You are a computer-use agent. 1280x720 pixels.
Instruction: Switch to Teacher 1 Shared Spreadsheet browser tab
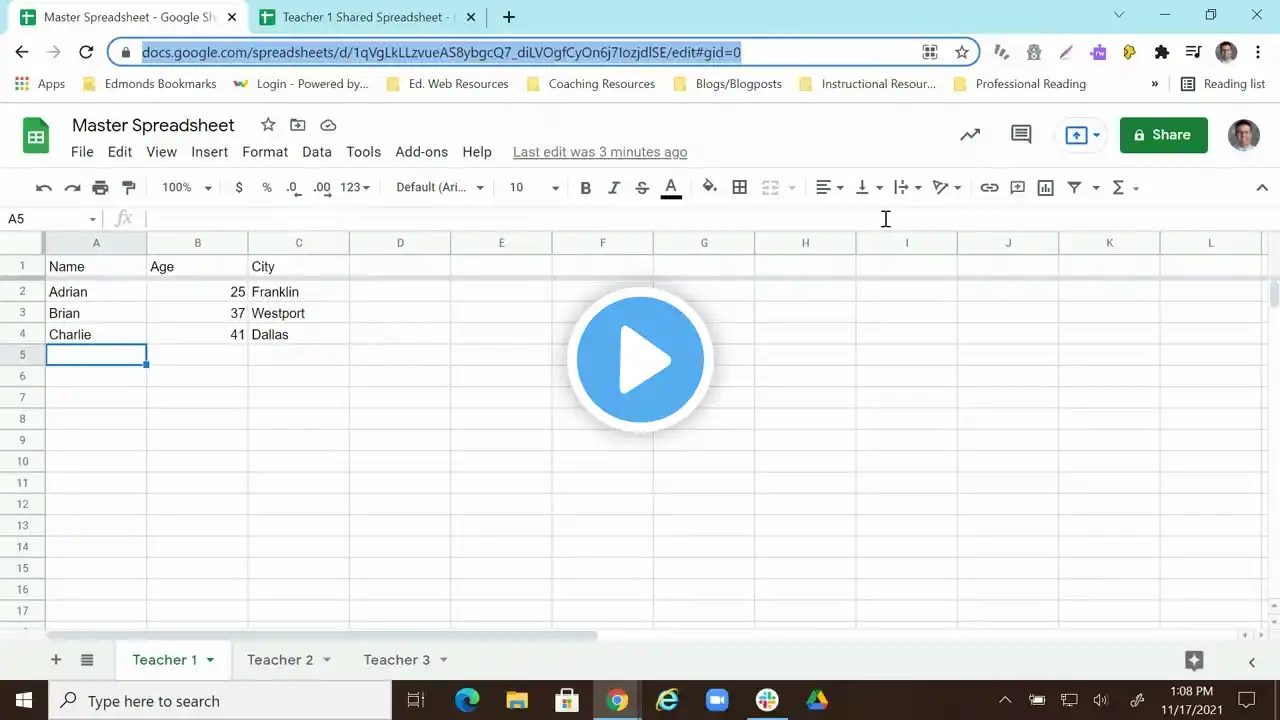364,17
